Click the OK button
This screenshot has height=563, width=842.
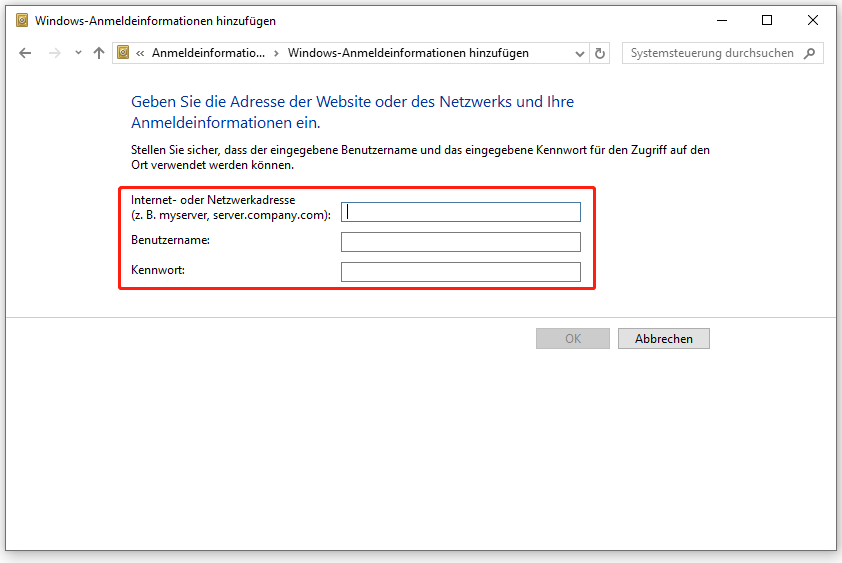(x=573, y=338)
